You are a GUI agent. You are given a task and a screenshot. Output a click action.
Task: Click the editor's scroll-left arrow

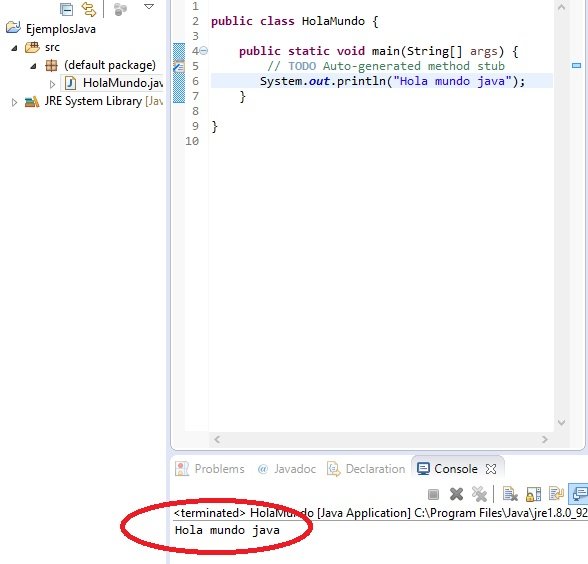pyautogui.click(x=217, y=439)
